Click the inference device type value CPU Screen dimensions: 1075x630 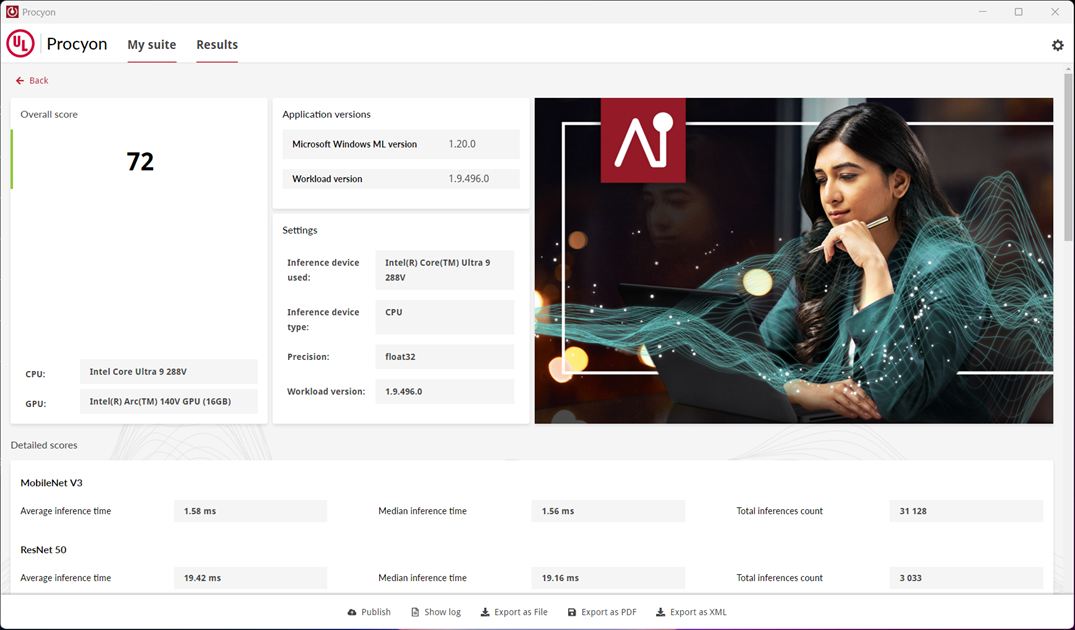click(445, 317)
